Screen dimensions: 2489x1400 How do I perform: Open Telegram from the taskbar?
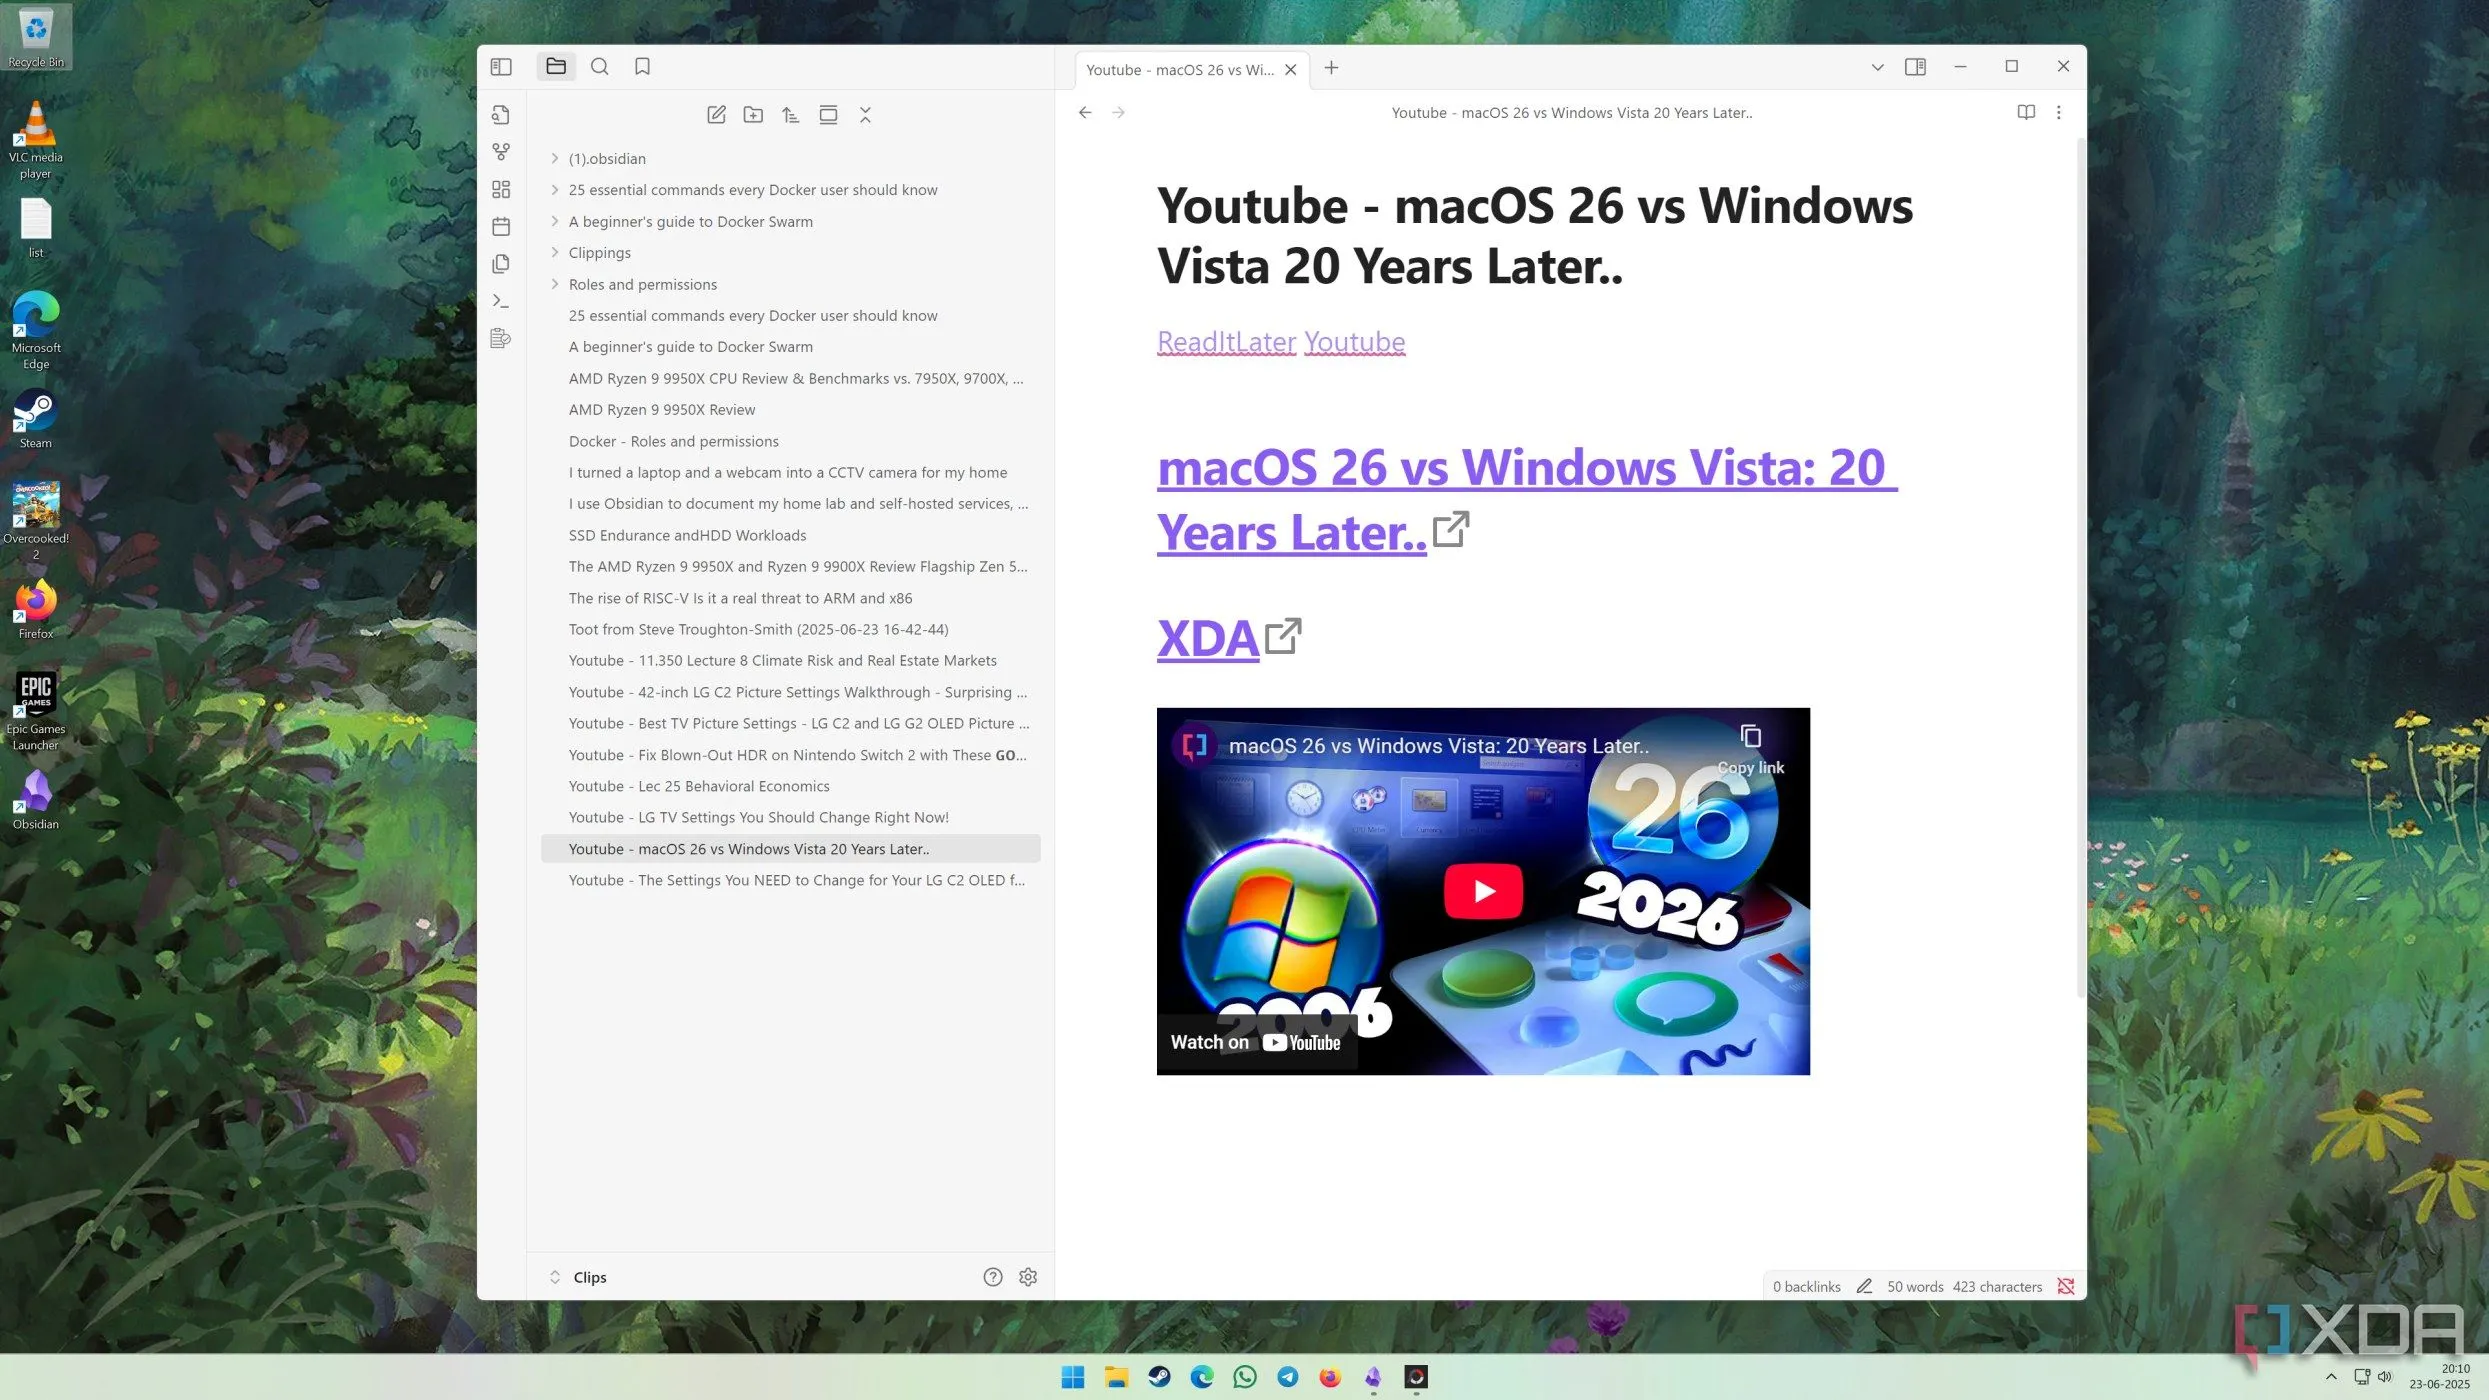[x=1288, y=1378]
